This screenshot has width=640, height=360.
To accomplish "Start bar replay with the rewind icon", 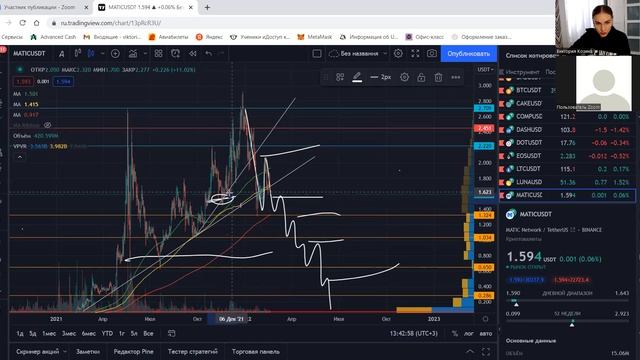I will pyautogui.click(x=193, y=53).
